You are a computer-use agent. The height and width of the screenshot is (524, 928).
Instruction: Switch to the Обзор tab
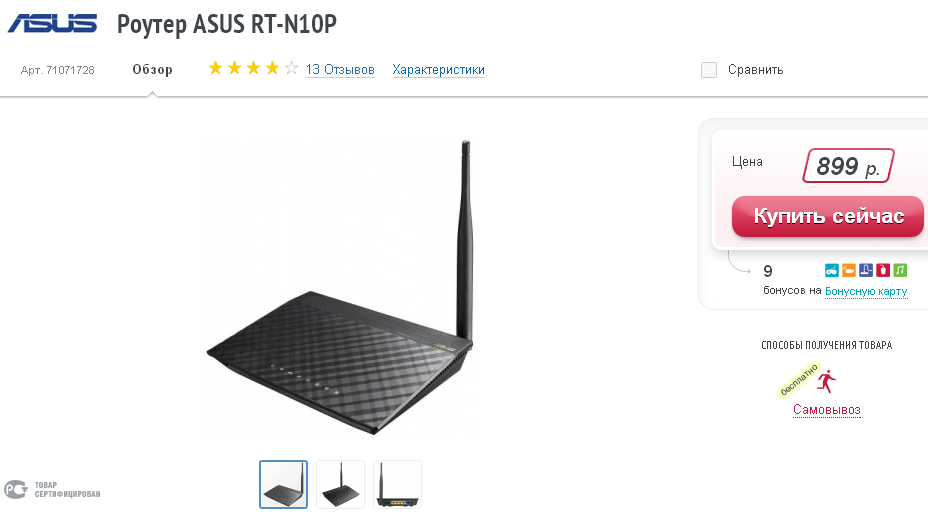(x=152, y=70)
